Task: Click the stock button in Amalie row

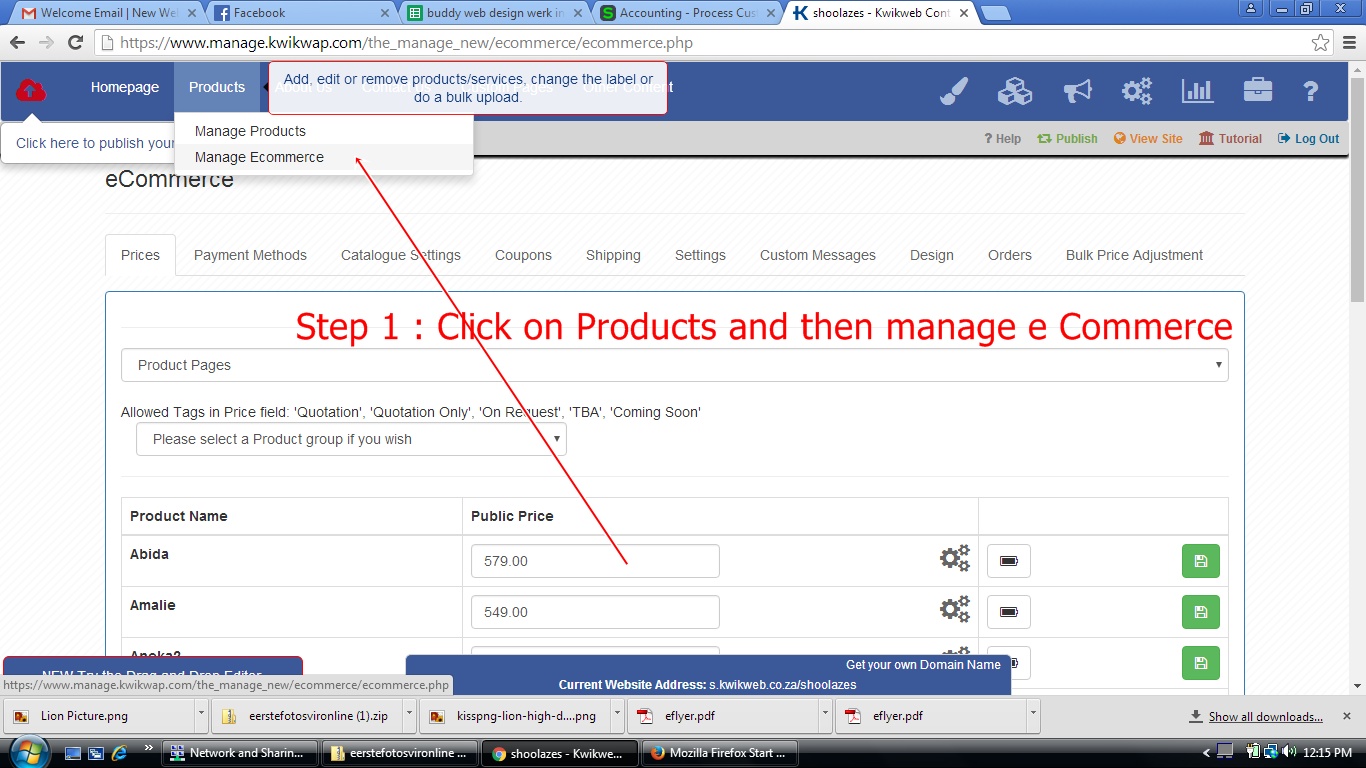Action: [x=1008, y=612]
